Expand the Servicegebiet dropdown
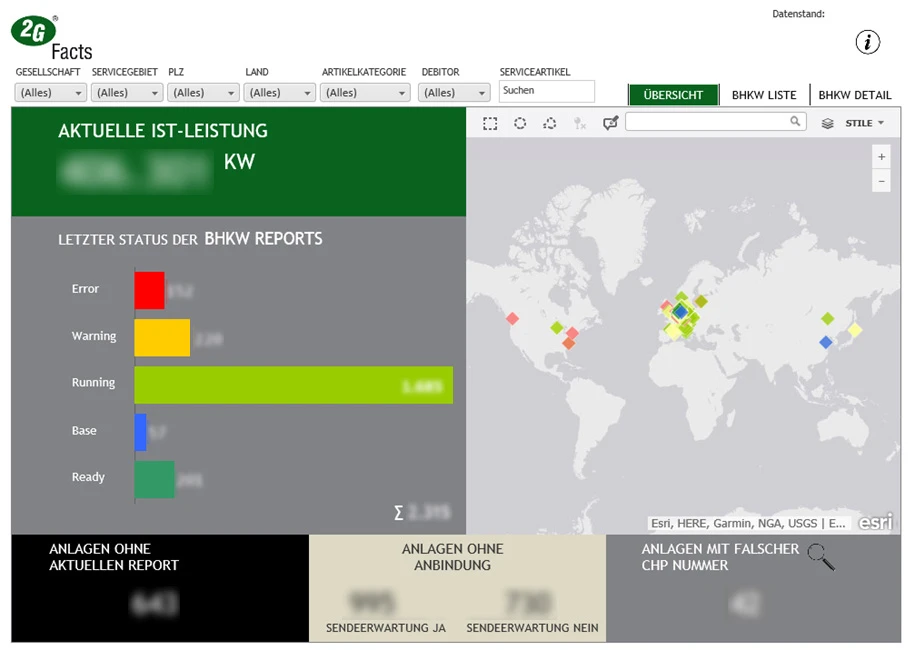The width and height of the screenshot is (915, 651). pos(127,93)
